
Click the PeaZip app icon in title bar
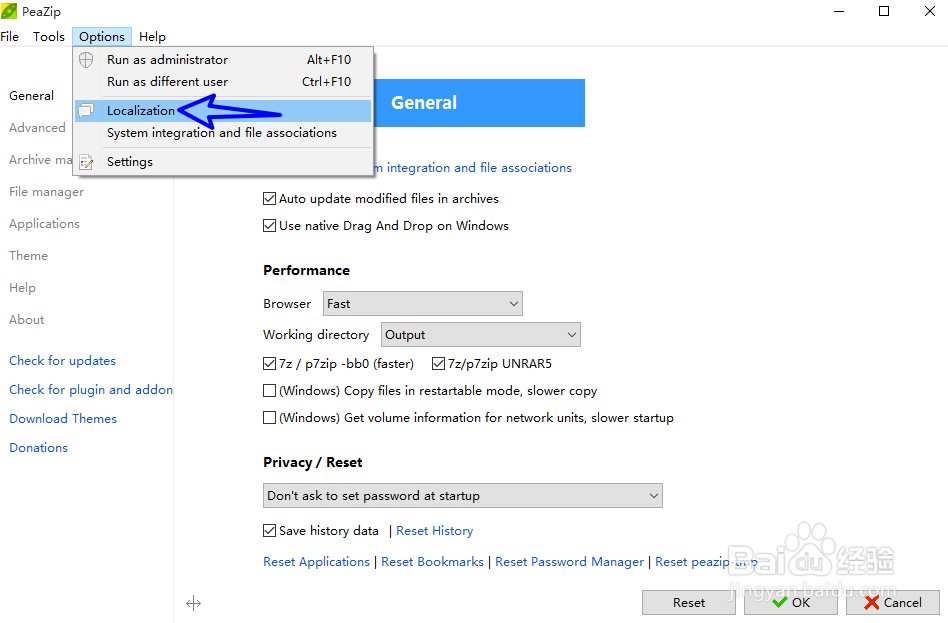[9, 11]
